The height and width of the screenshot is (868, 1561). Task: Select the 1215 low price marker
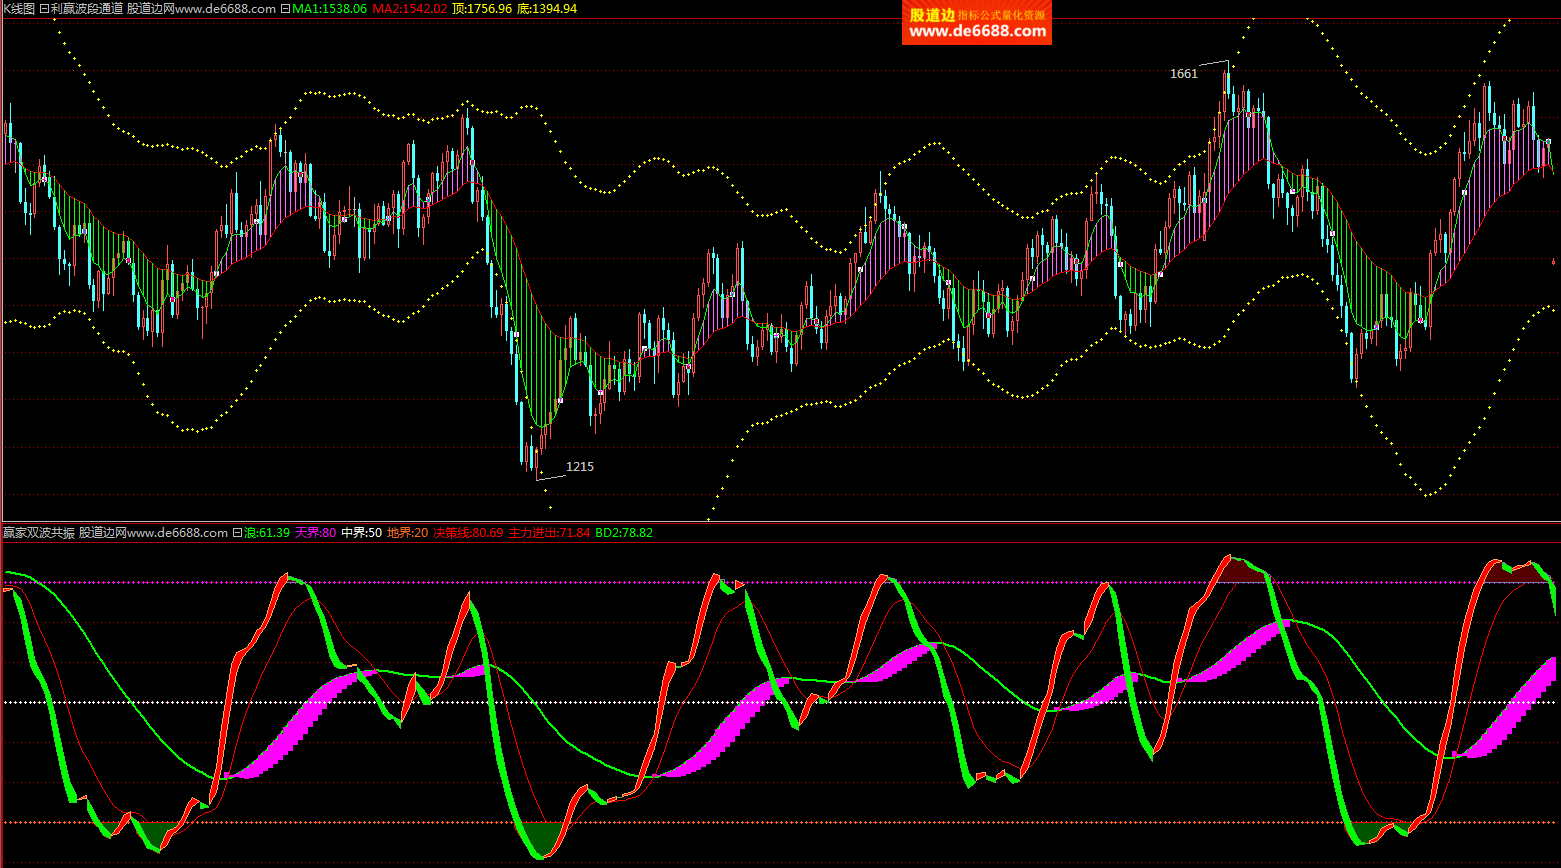tap(579, 467)
